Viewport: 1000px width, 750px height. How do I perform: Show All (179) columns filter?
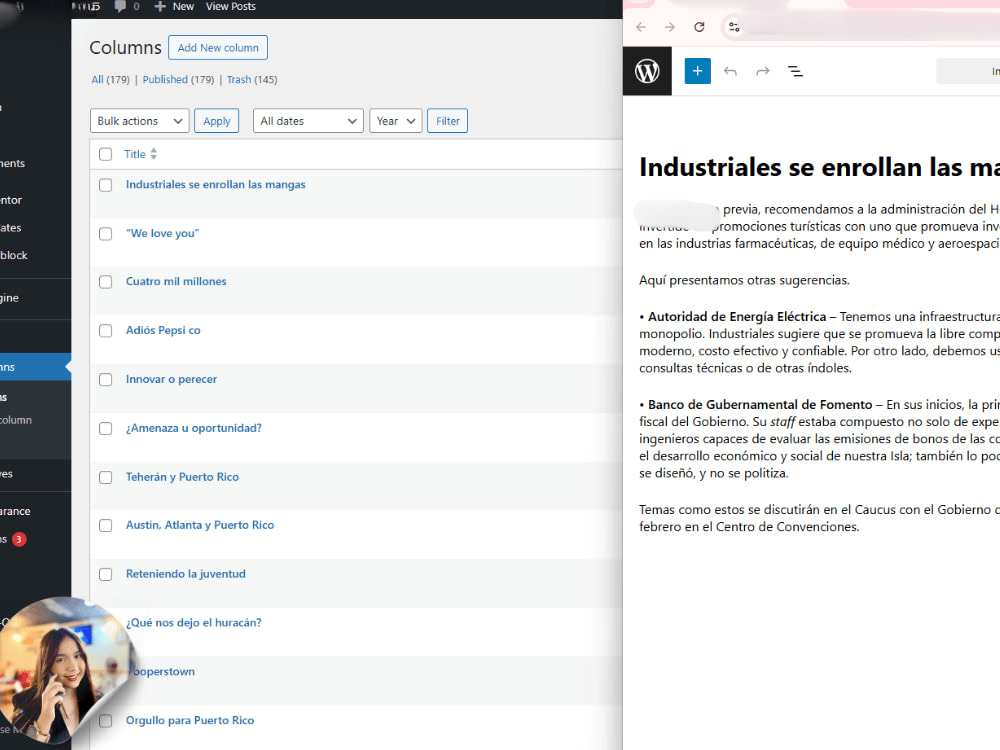pos(110,80)
